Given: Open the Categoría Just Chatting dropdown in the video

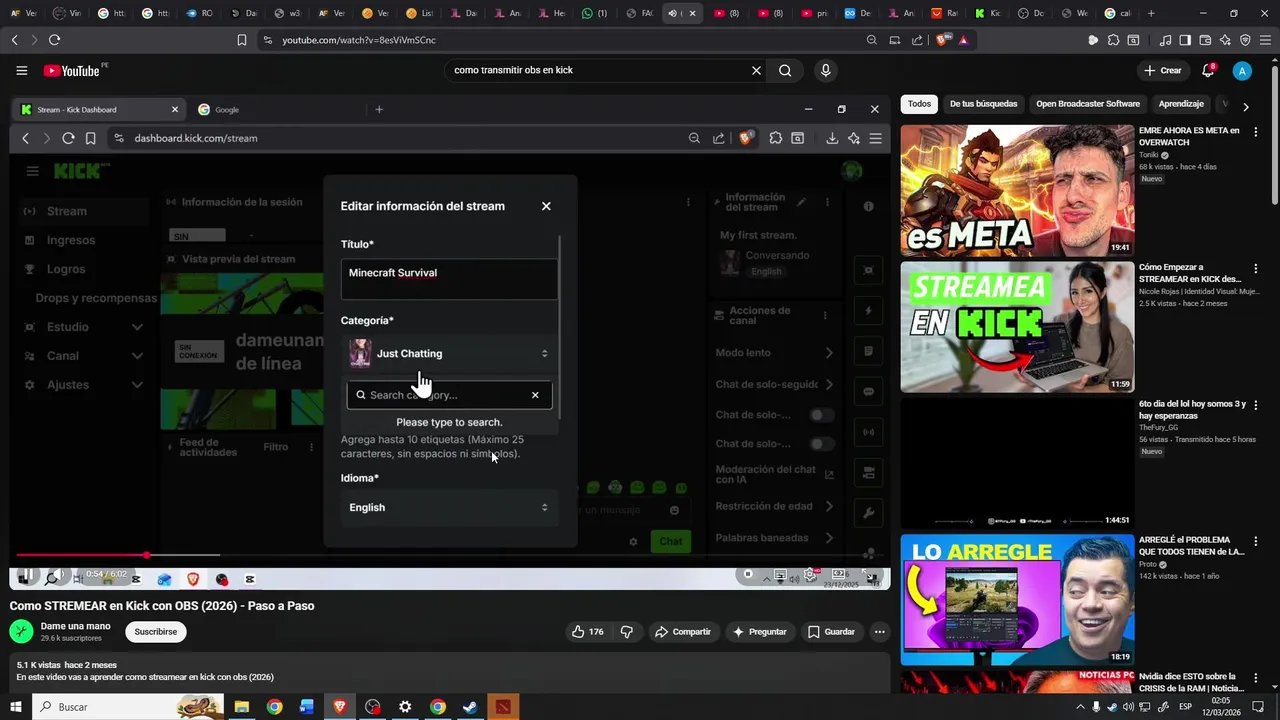Looking at the screenshot, I should coord(449,353).
